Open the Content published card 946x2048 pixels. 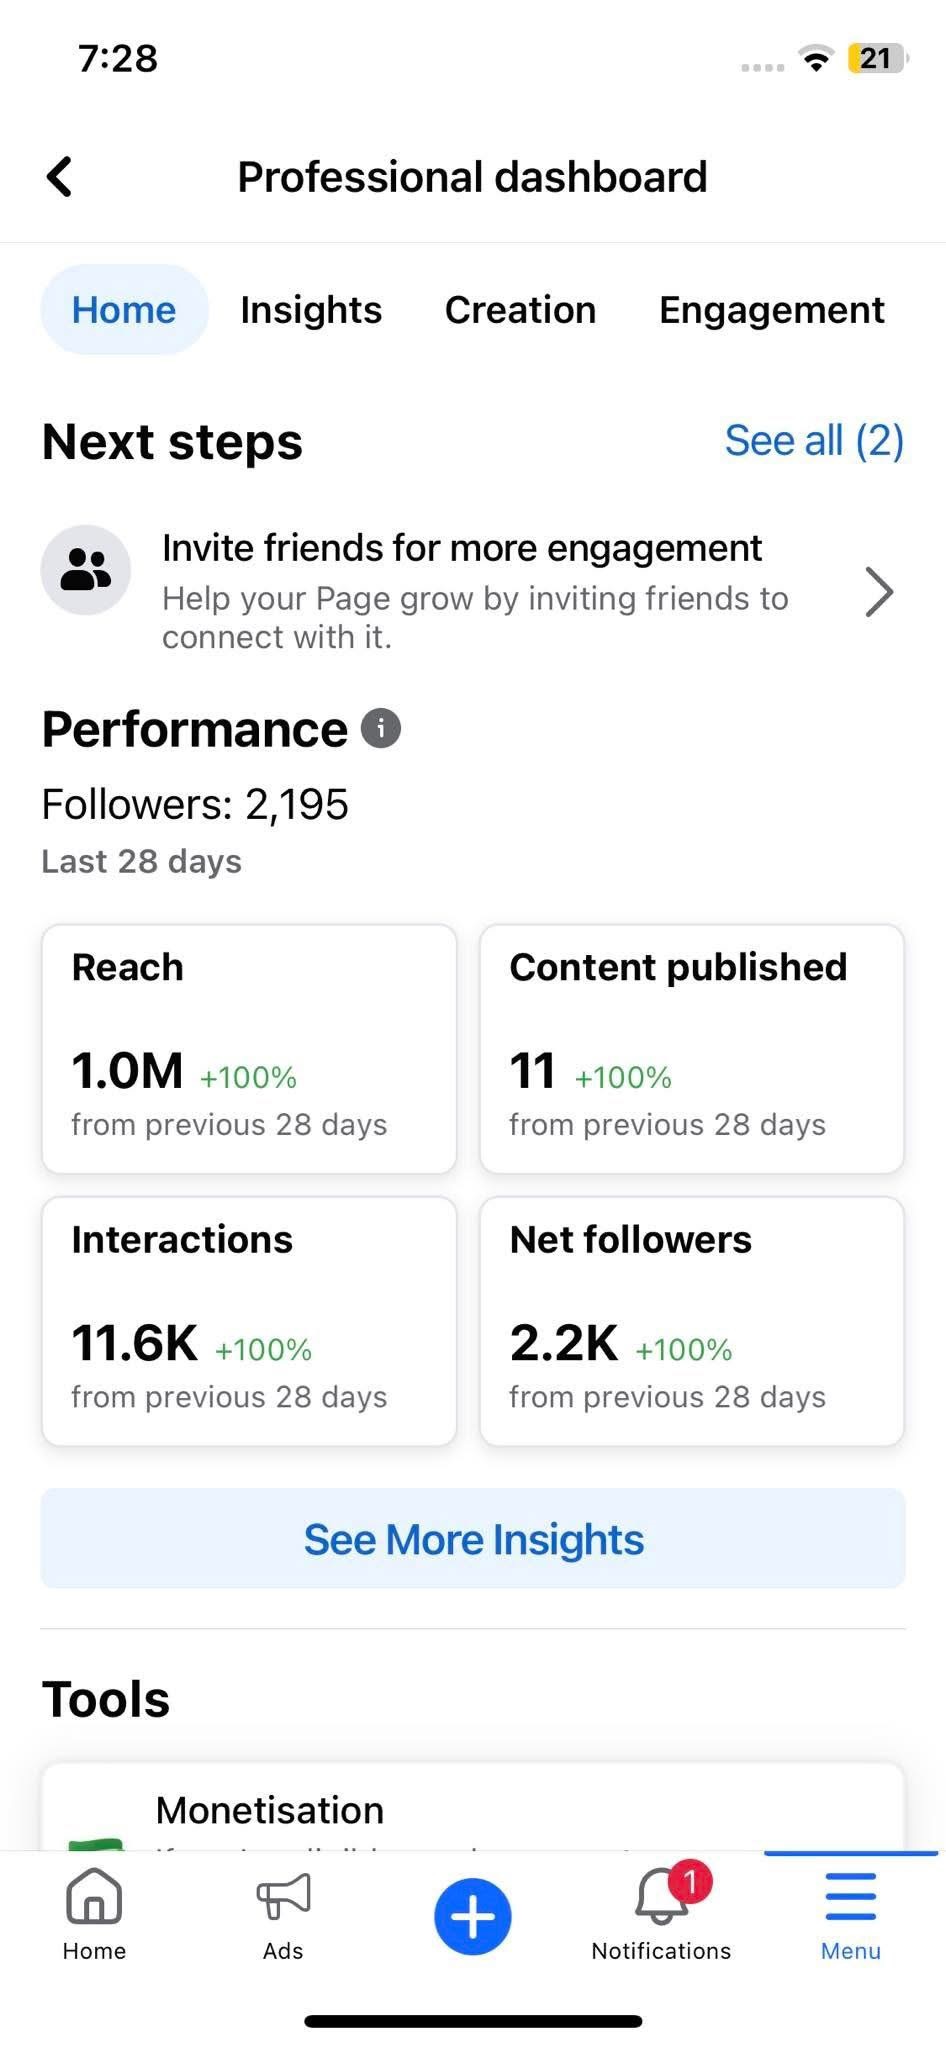[x=692, y=1048]
